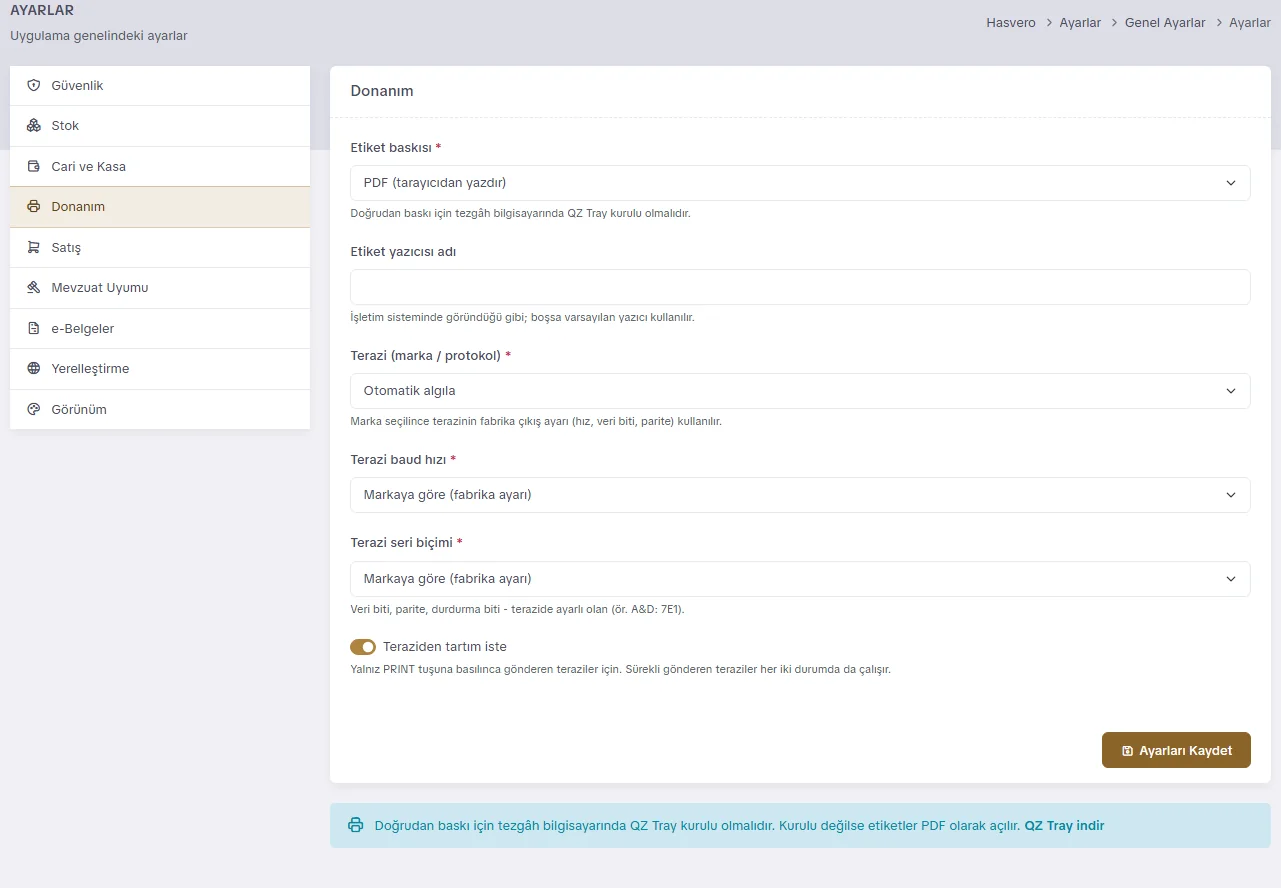Open the Etiket baskısı dropdown
The width and height of the screenshot is (1281, 888).
[x=800, y=183]
